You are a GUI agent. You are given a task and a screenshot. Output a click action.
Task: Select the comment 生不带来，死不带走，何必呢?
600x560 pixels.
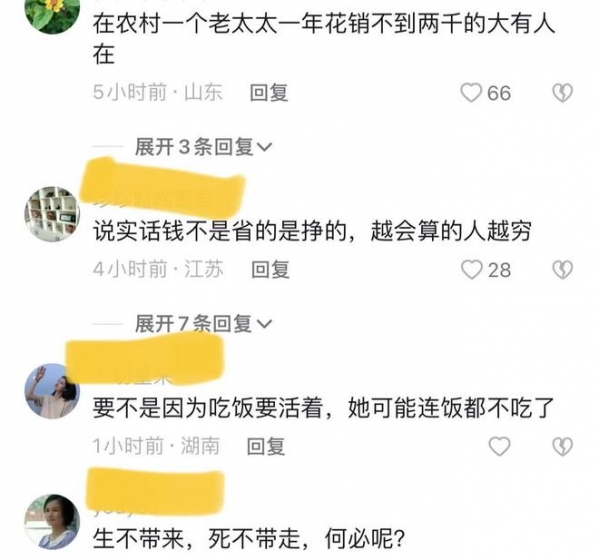pyautogui.click(x=249, y=538)
